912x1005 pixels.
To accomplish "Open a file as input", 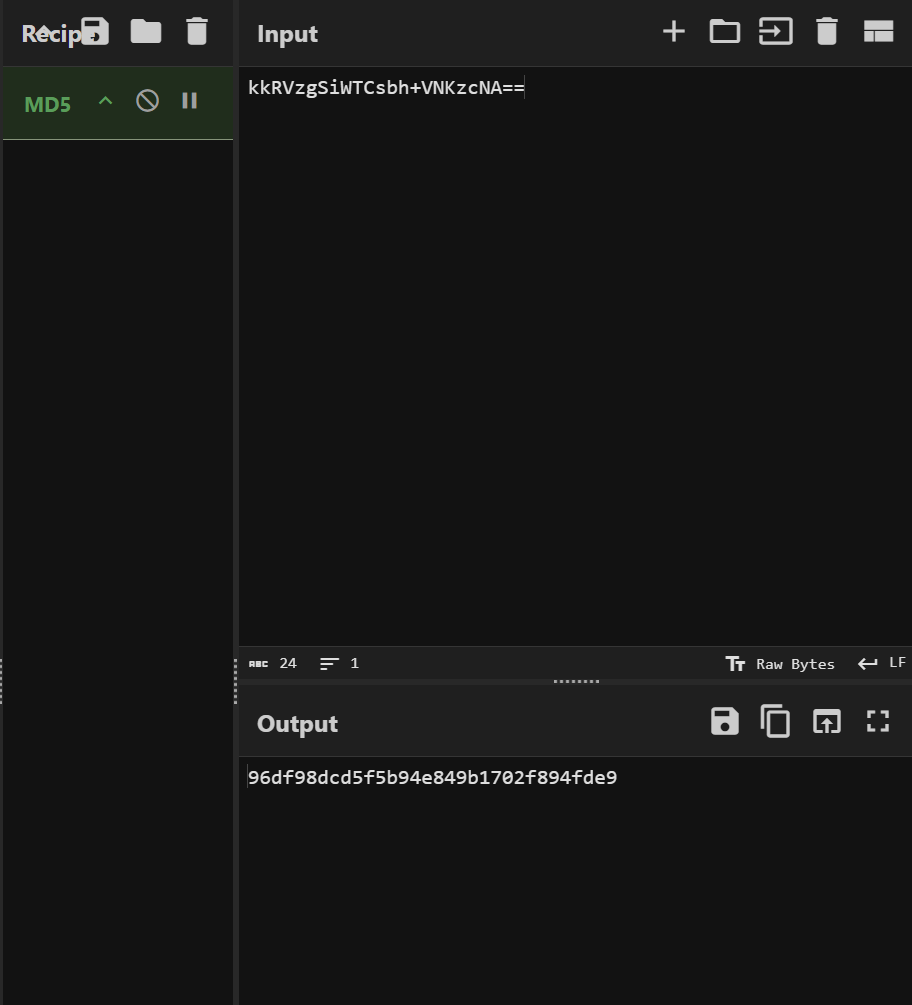I will click(x=775, y=32).
